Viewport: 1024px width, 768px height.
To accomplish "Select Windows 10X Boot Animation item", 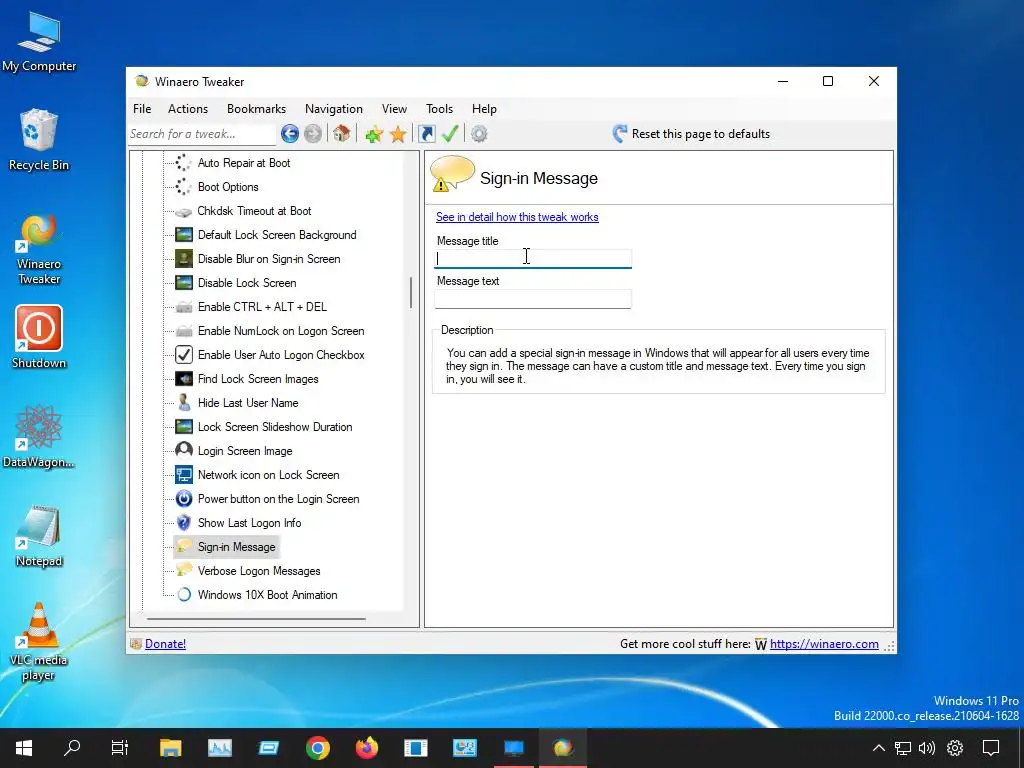I will [x=267, y=595].
